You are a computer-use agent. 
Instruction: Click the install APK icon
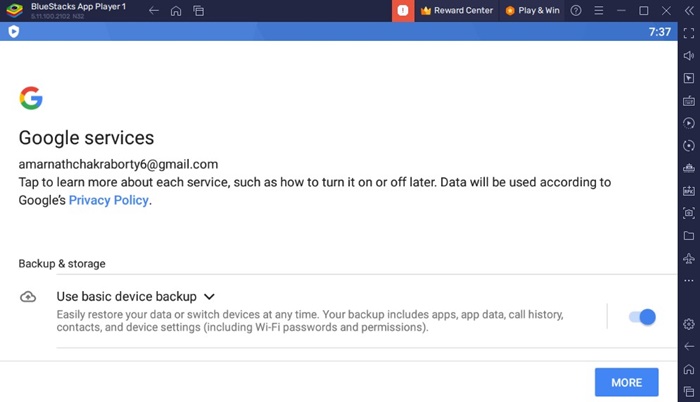point(689,191)
